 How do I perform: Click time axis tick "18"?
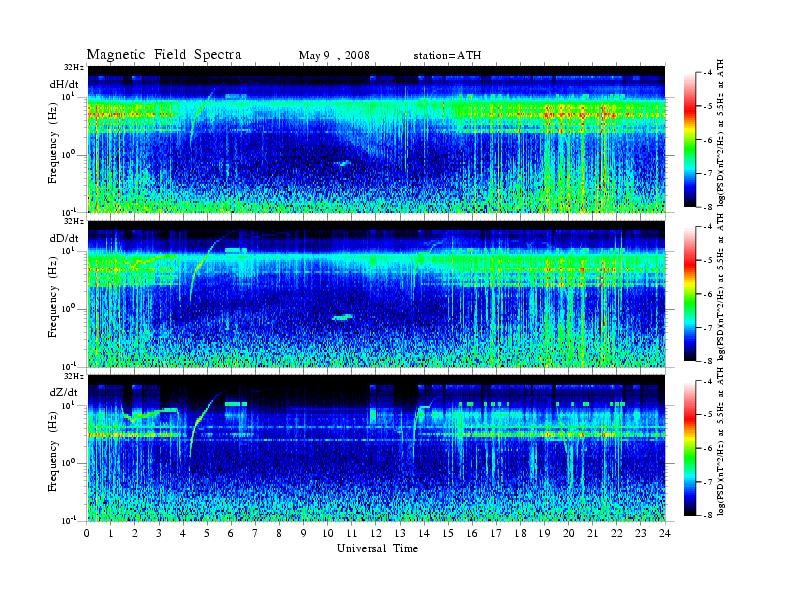pyautogui.click(x=520, y=533)
